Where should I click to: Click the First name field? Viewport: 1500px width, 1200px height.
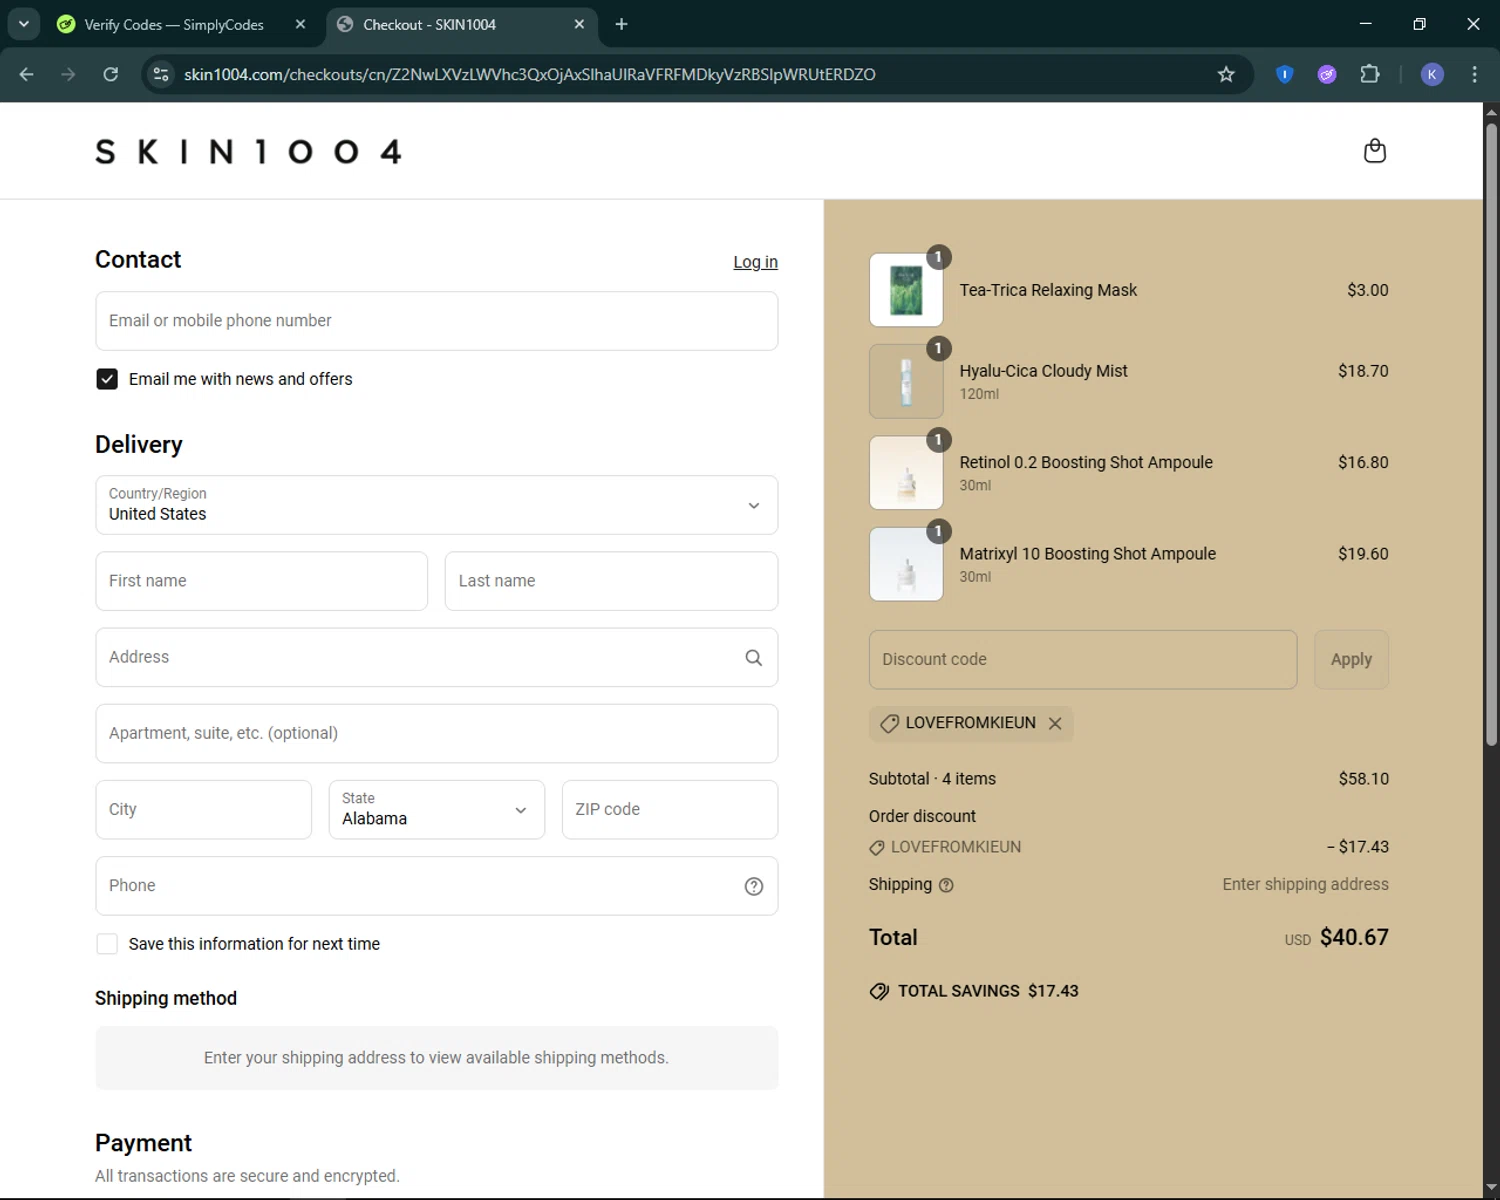[x=262, y=581]
